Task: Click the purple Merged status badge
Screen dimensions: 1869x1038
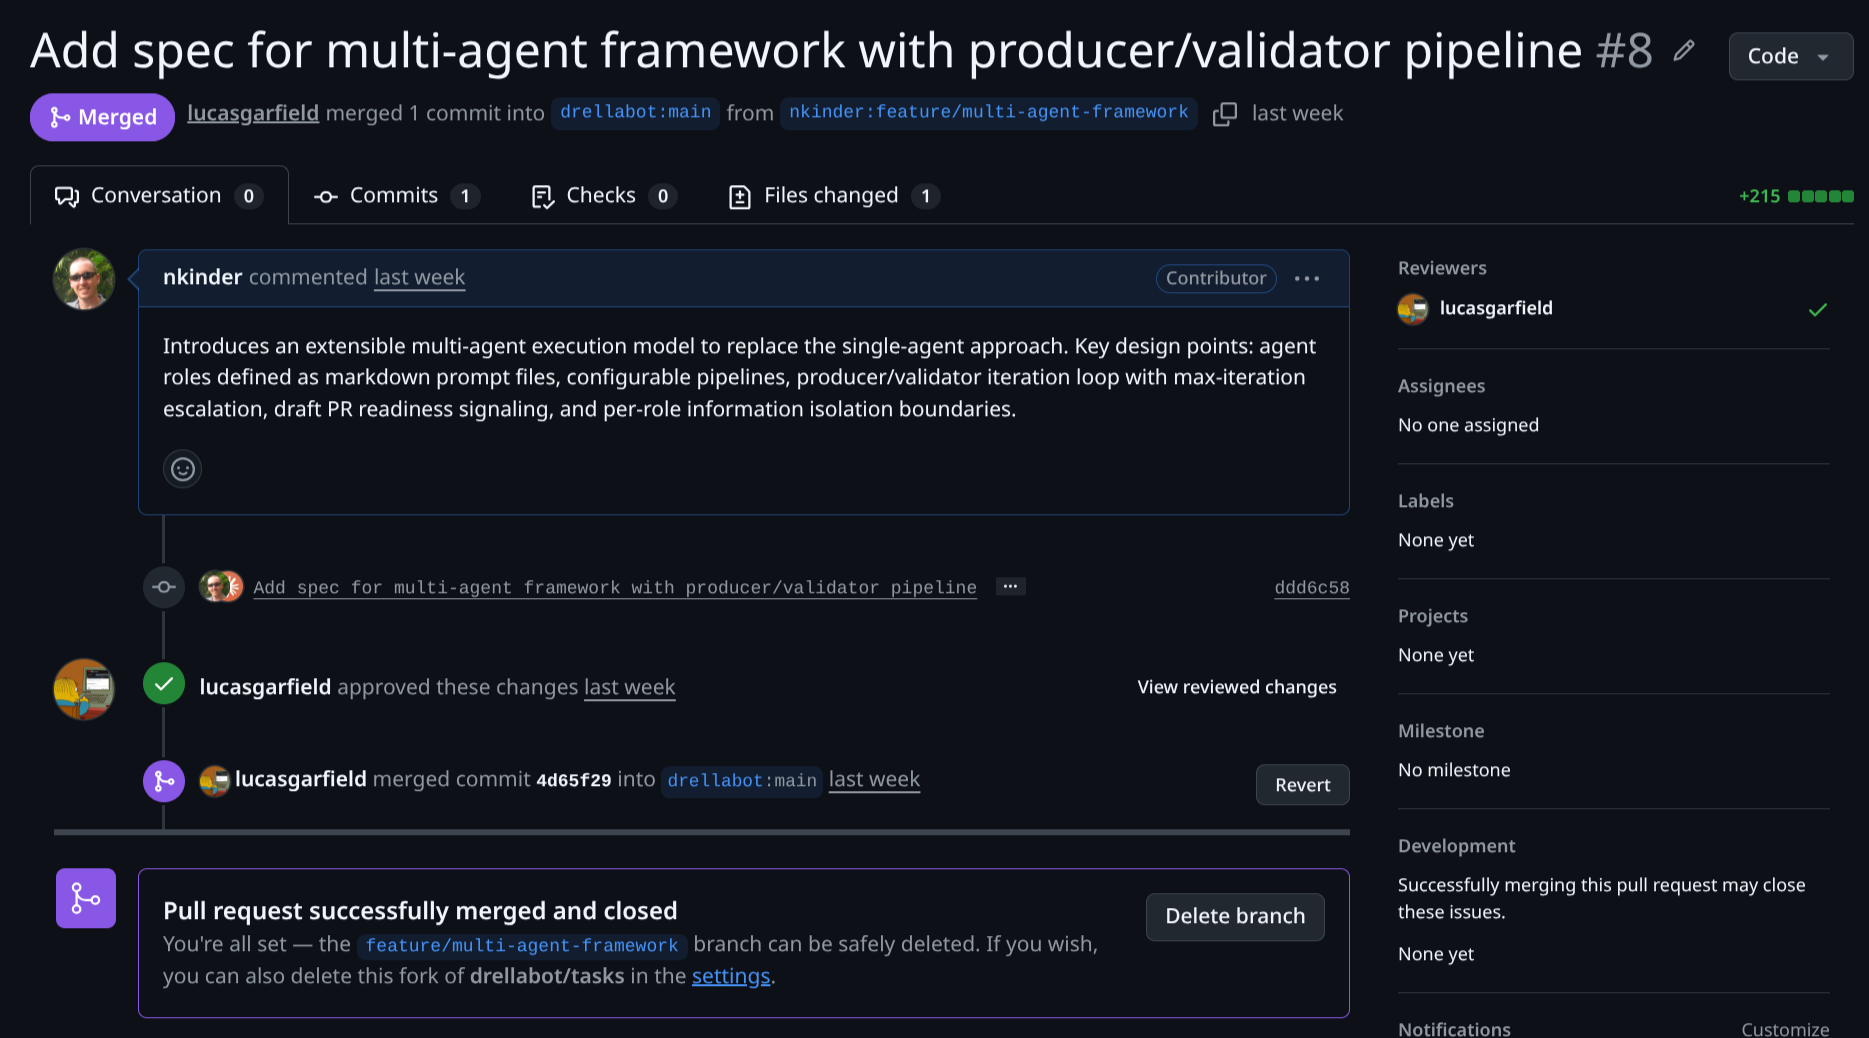Action: point(102,117)
